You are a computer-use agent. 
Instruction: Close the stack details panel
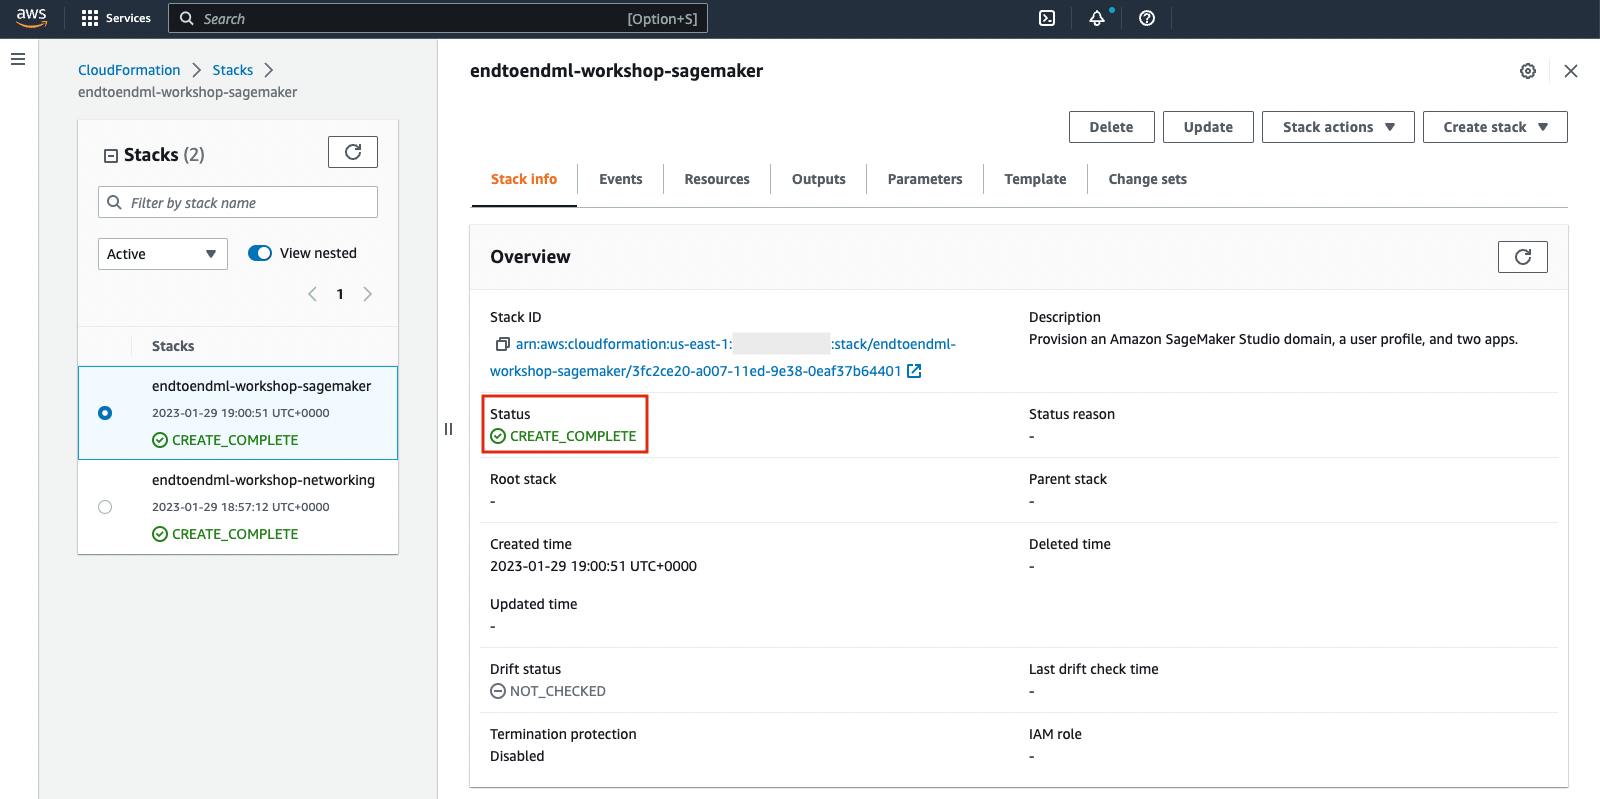click(1571, 71)
